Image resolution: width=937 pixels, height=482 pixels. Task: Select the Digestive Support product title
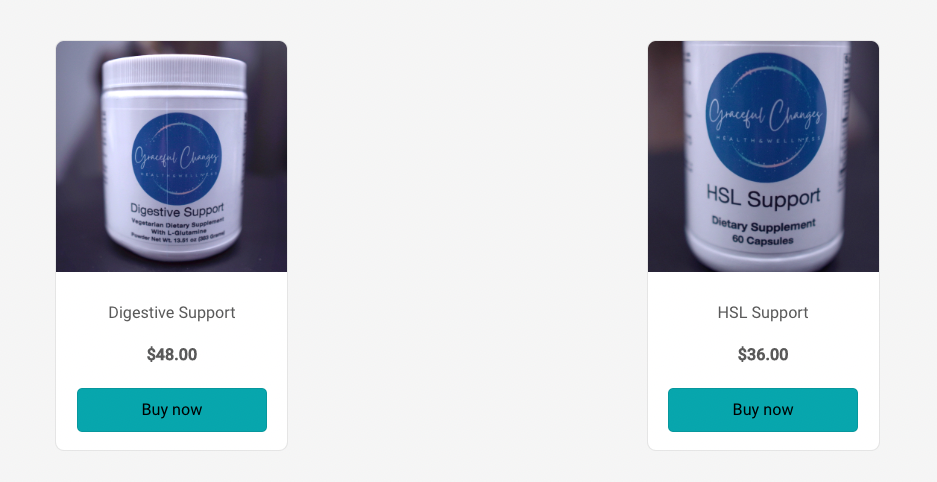coord(172,312)
